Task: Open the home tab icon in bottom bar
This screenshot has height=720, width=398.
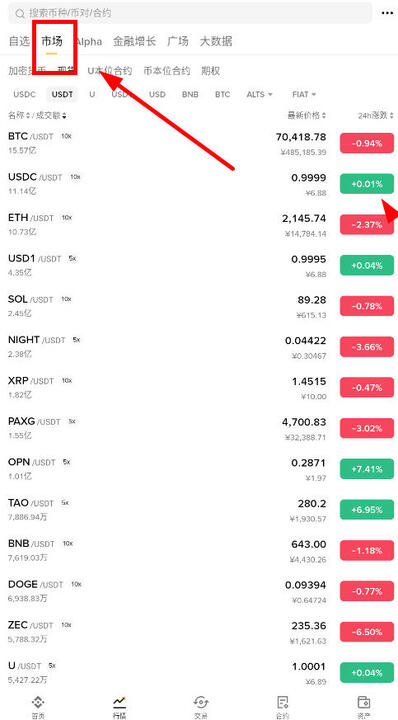Action: tap(37, 702)
